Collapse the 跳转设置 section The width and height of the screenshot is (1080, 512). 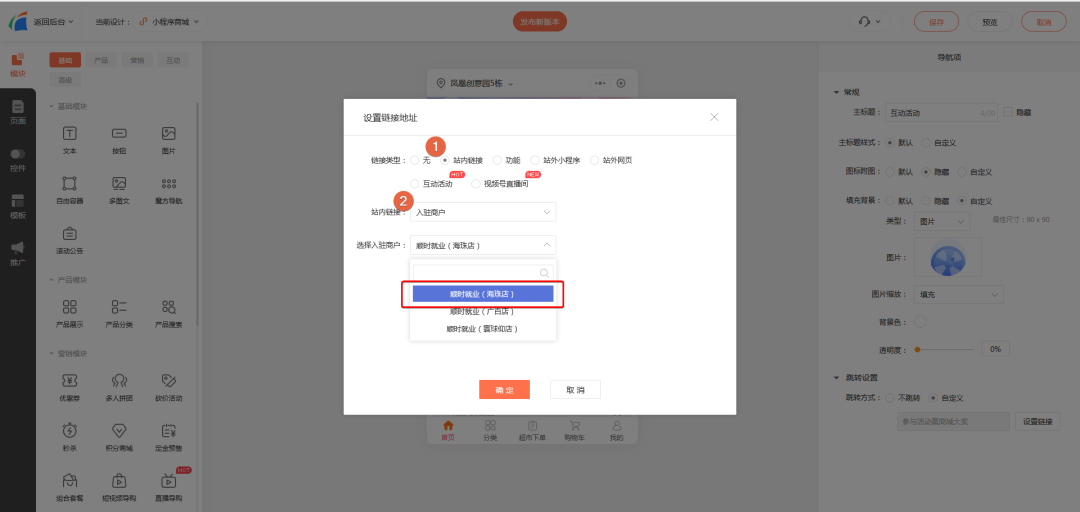pyautogui.click(x=838, y=378)
